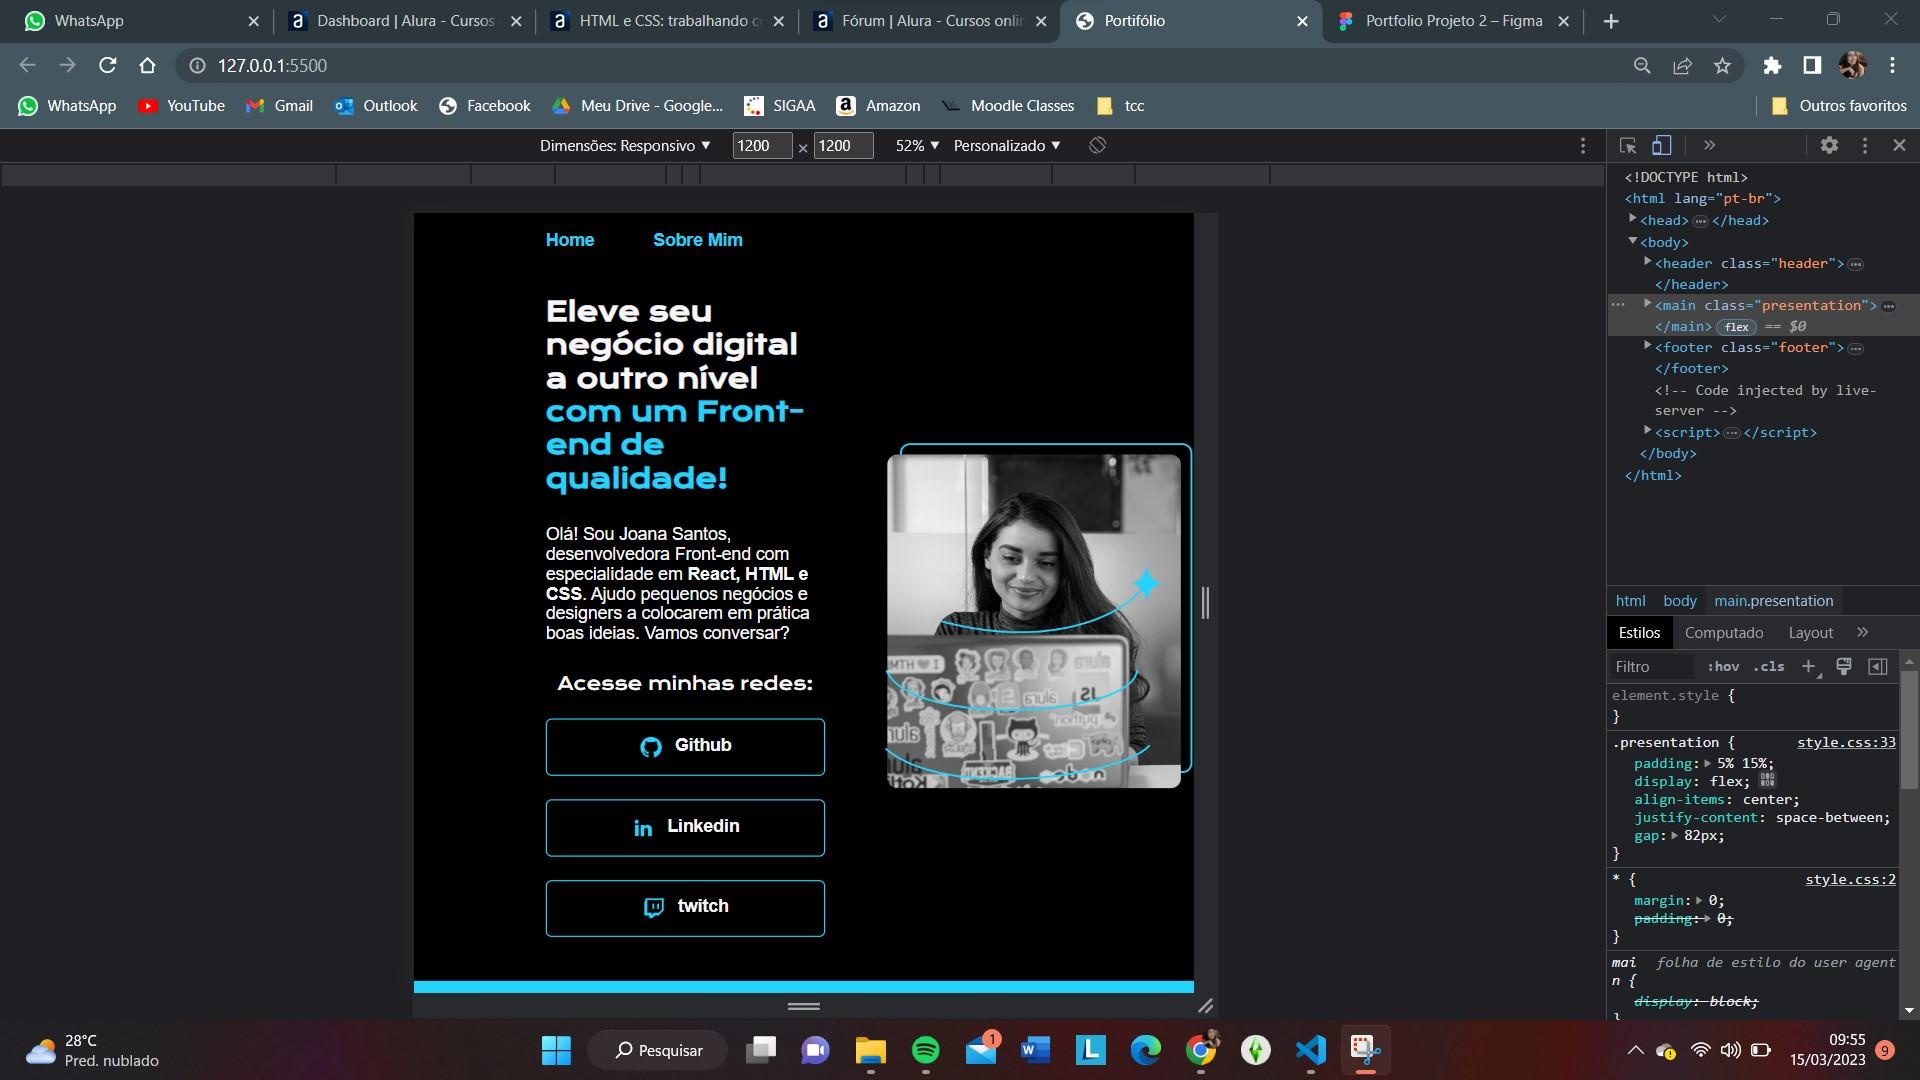Switch to the Portfolio Projeto 2 Figma tab
This screenshot has width=1920, height=1080.
coord(1453,21)
